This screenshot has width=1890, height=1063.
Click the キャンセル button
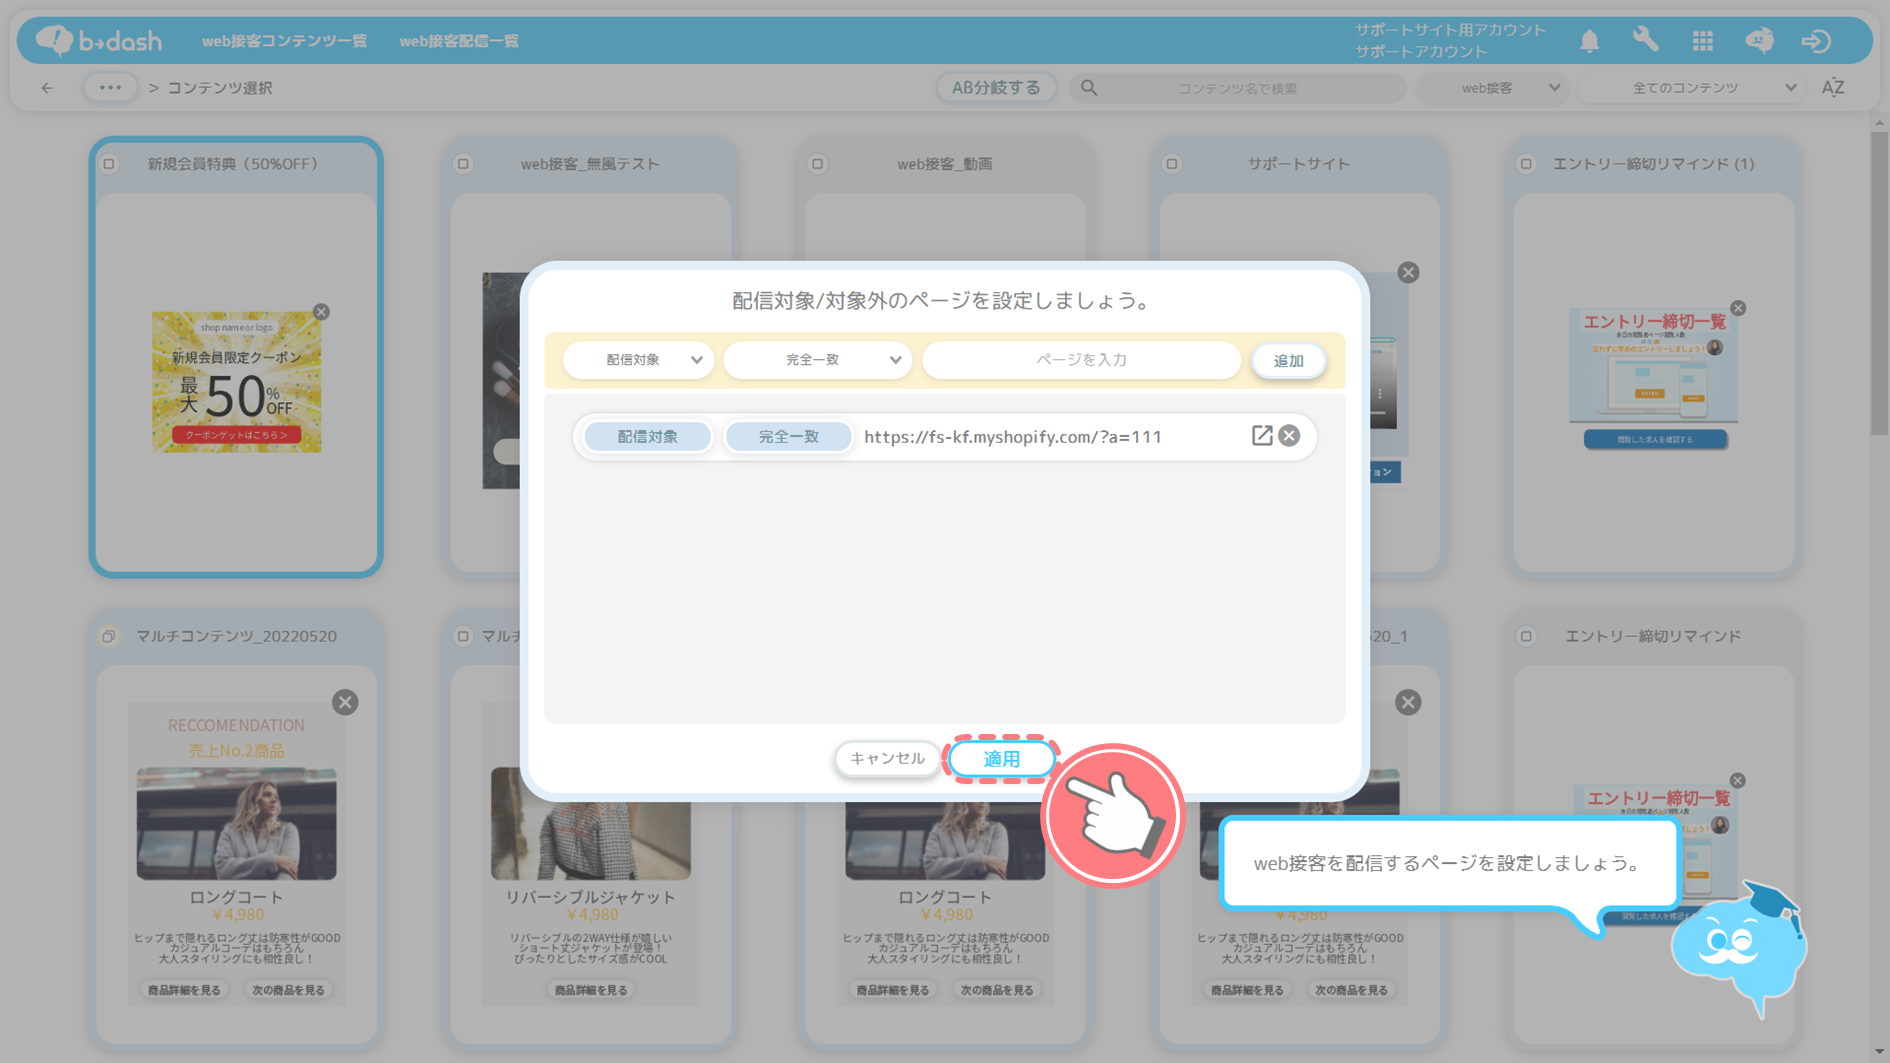click(886, 759)
